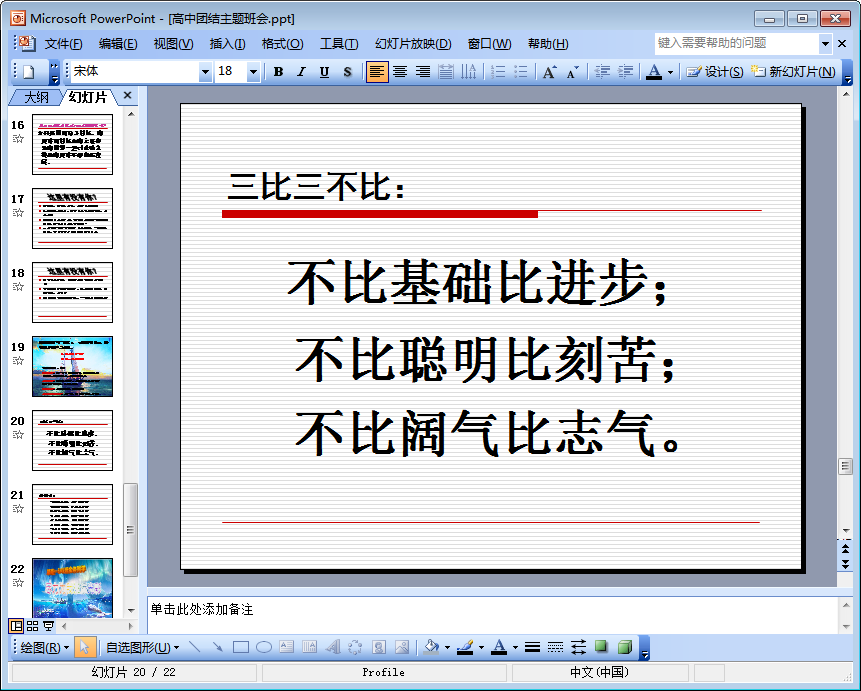Screen dimensions: 861x691
Task: Decrease font size with small A
Action: [572, 72]
